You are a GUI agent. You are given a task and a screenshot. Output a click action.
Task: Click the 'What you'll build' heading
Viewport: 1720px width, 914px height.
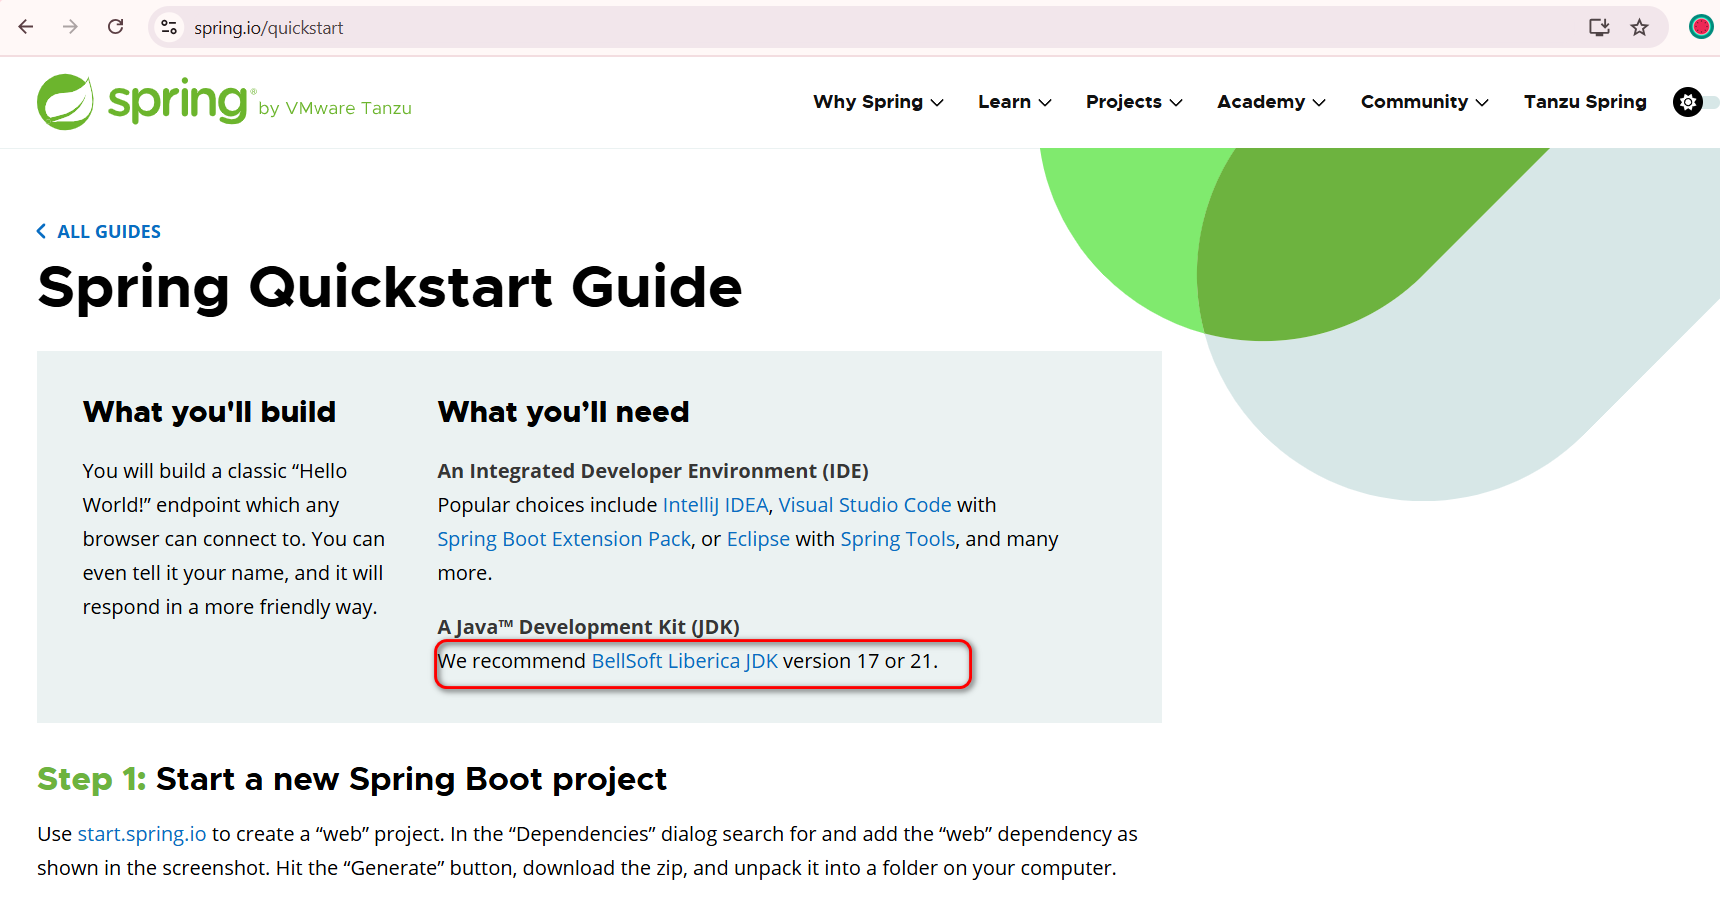coord(209,412)
